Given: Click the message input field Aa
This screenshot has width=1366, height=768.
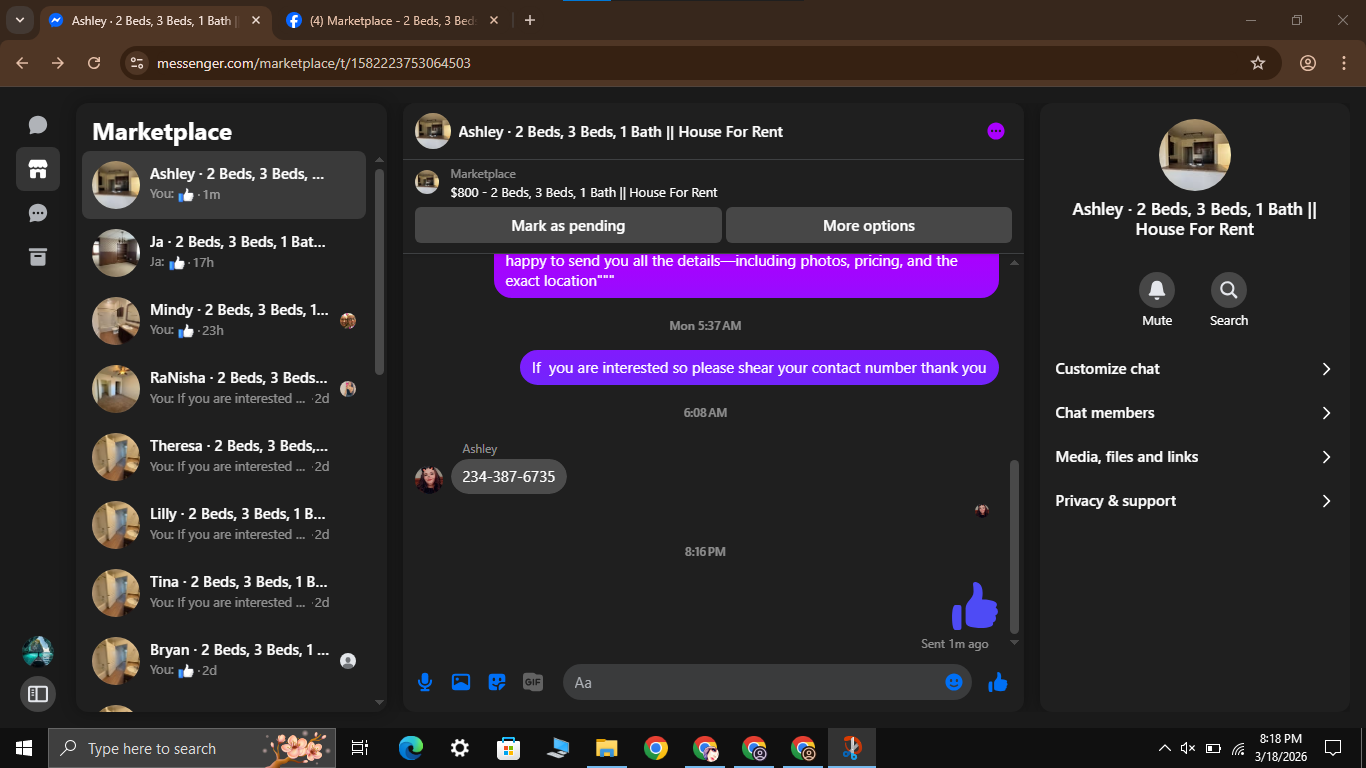Looking at the screenshot, I should tap(767, 682).
